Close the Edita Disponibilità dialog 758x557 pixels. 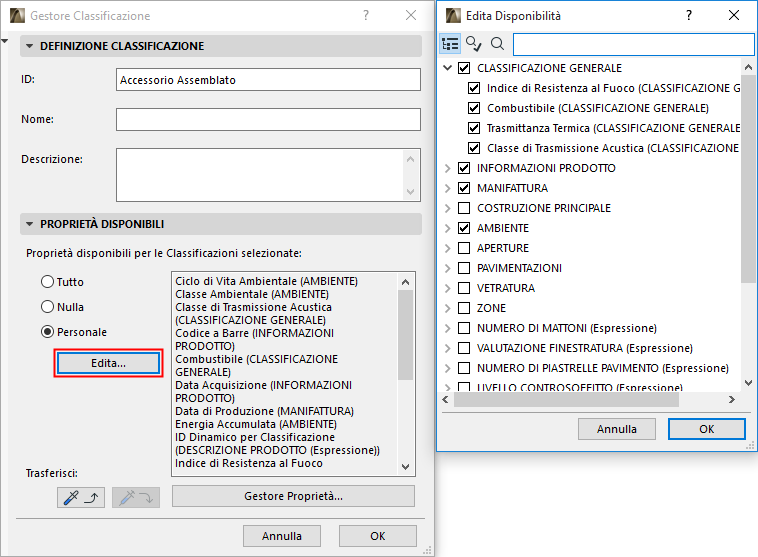click(x=734, y=15)
